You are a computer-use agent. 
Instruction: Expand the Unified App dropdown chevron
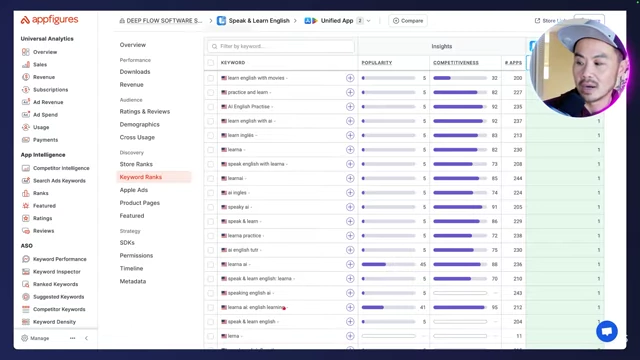[x=369, y=21]
